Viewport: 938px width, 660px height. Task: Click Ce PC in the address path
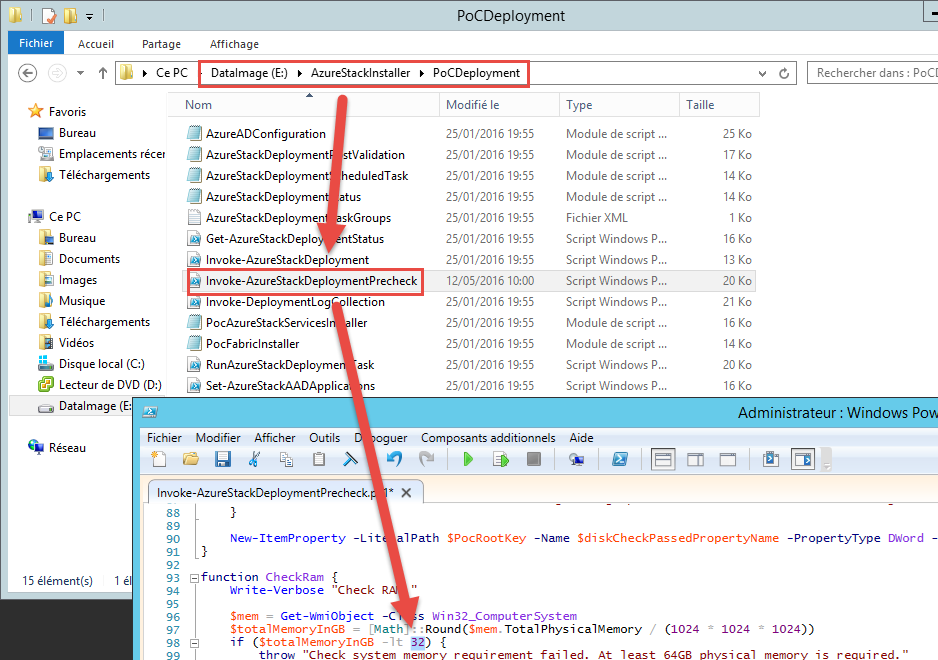pos(172,73)
